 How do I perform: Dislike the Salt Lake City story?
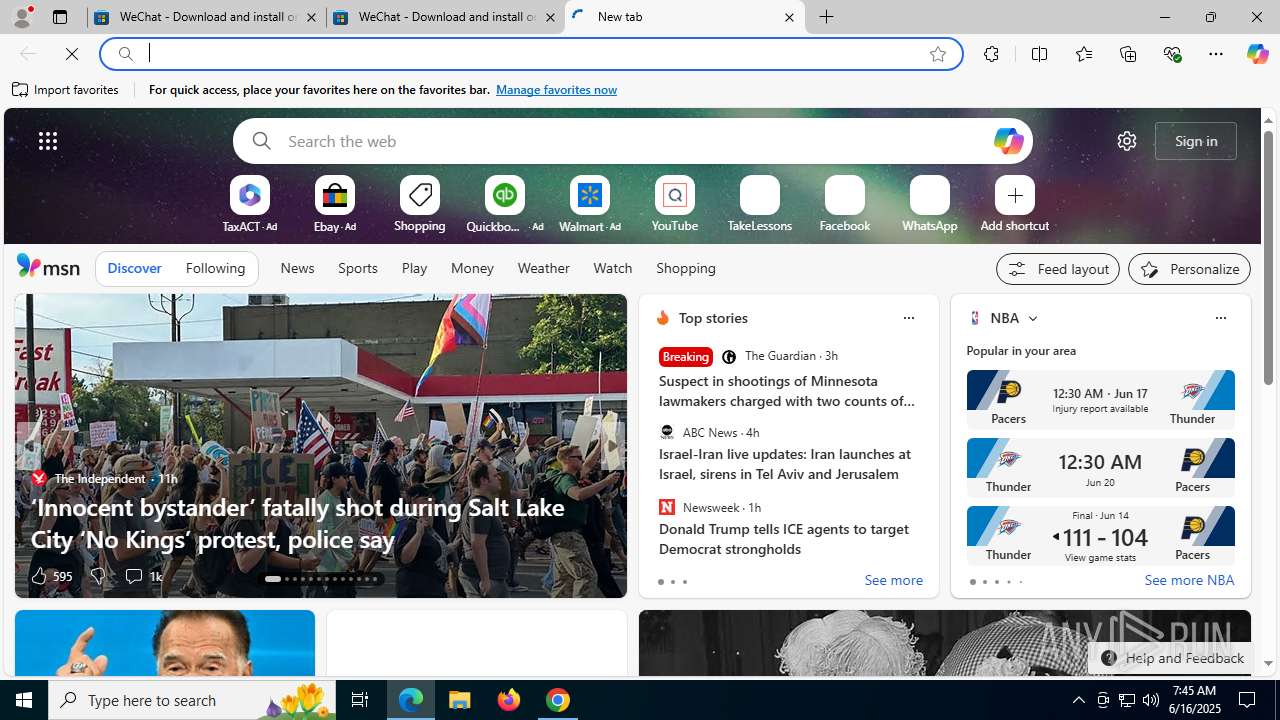[97, 576]
